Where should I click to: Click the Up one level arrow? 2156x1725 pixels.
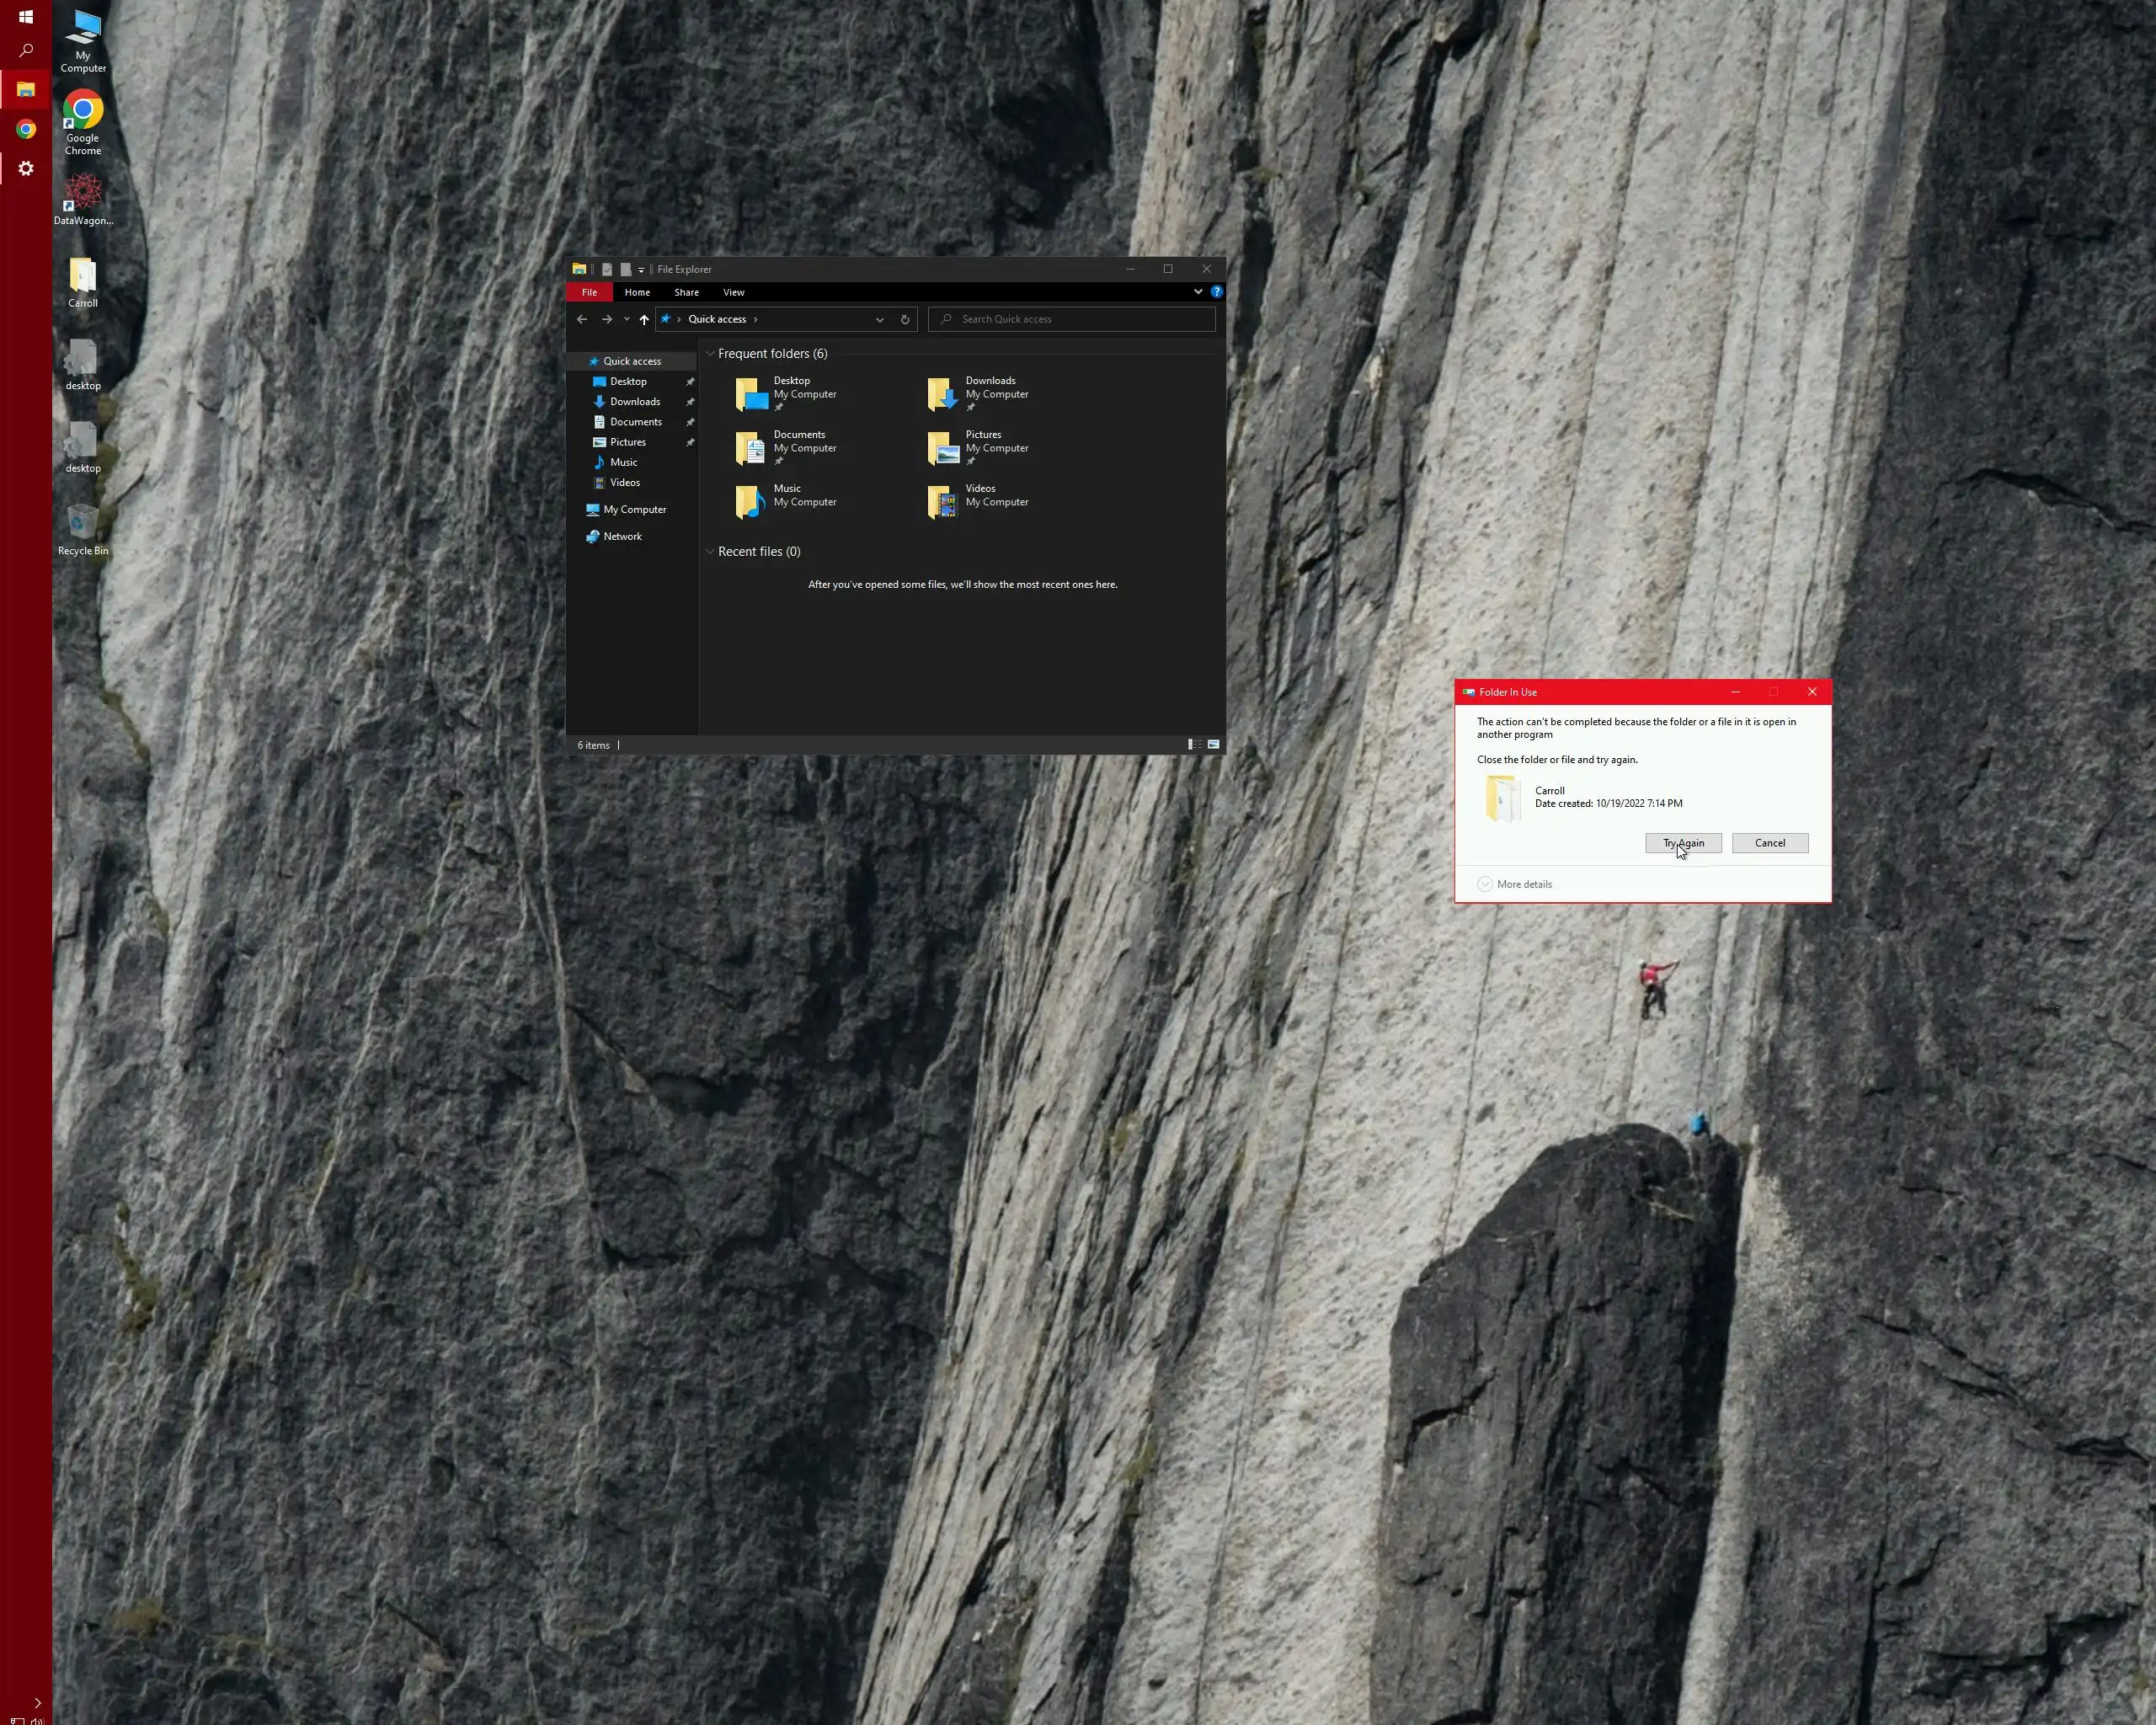point(644,320)
